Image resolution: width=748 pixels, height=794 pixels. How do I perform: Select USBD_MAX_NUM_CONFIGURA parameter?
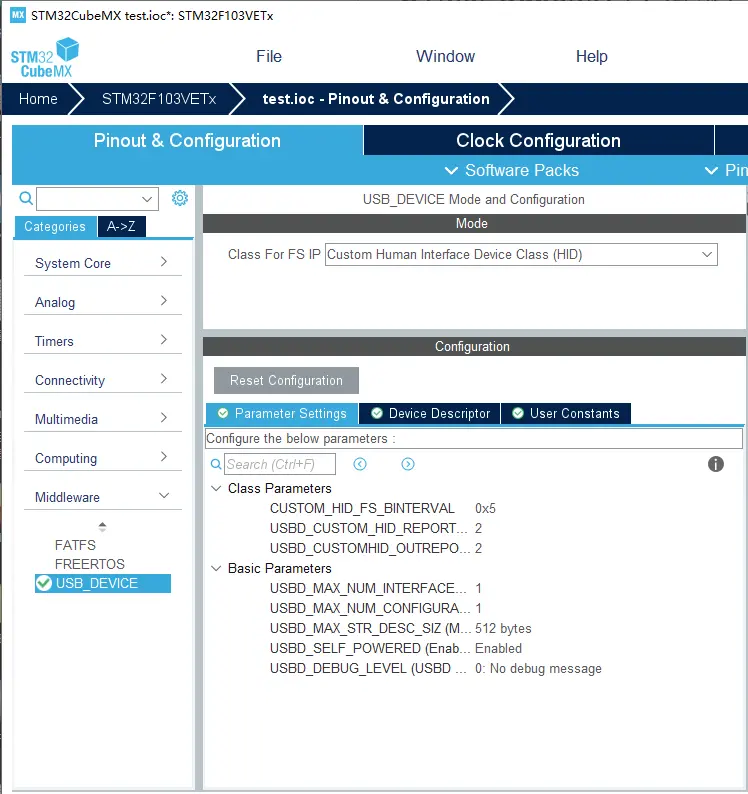[x=370, y=608]
